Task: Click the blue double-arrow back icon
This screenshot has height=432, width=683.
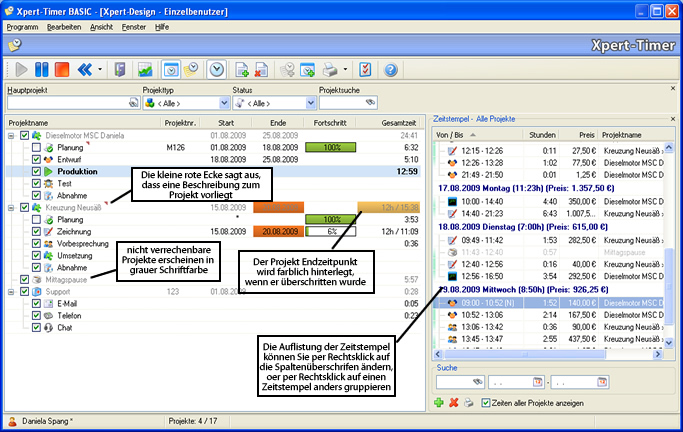Action: pos(85,70)
